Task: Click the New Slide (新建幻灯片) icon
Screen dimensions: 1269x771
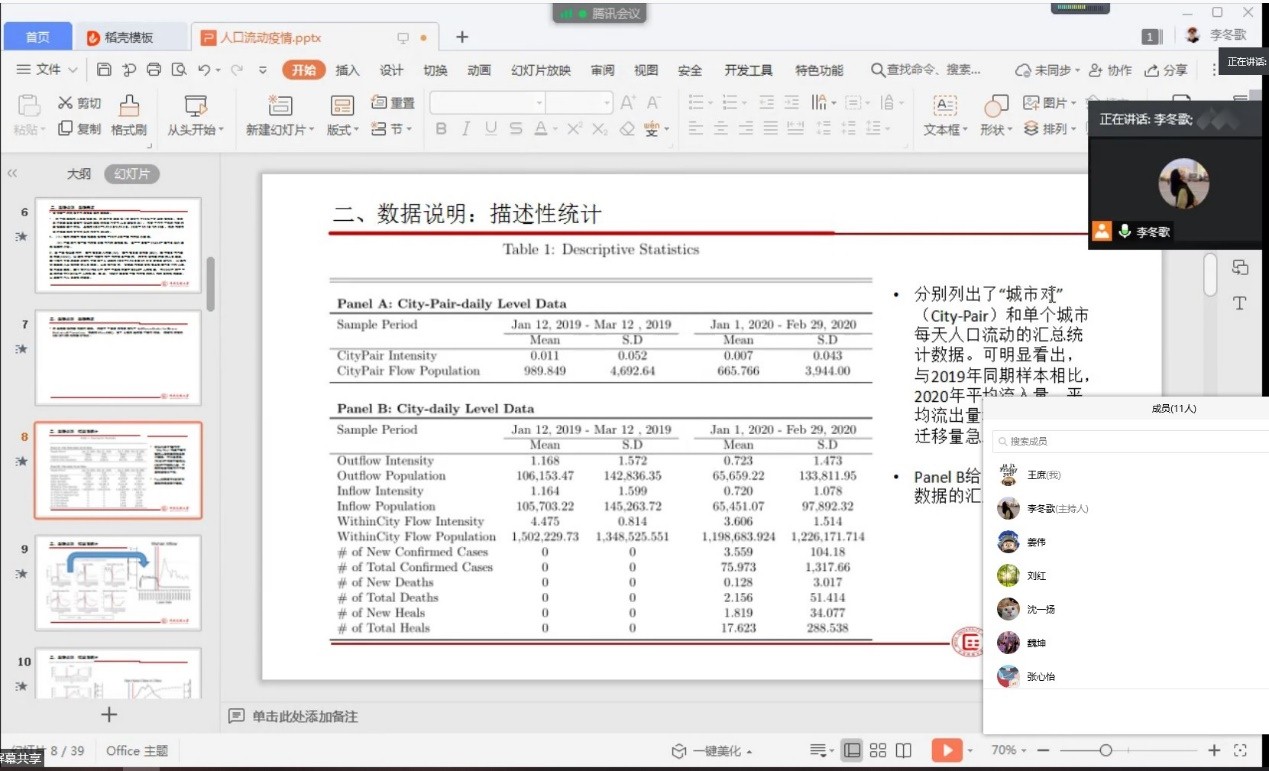Action: [x=279, y=105]
